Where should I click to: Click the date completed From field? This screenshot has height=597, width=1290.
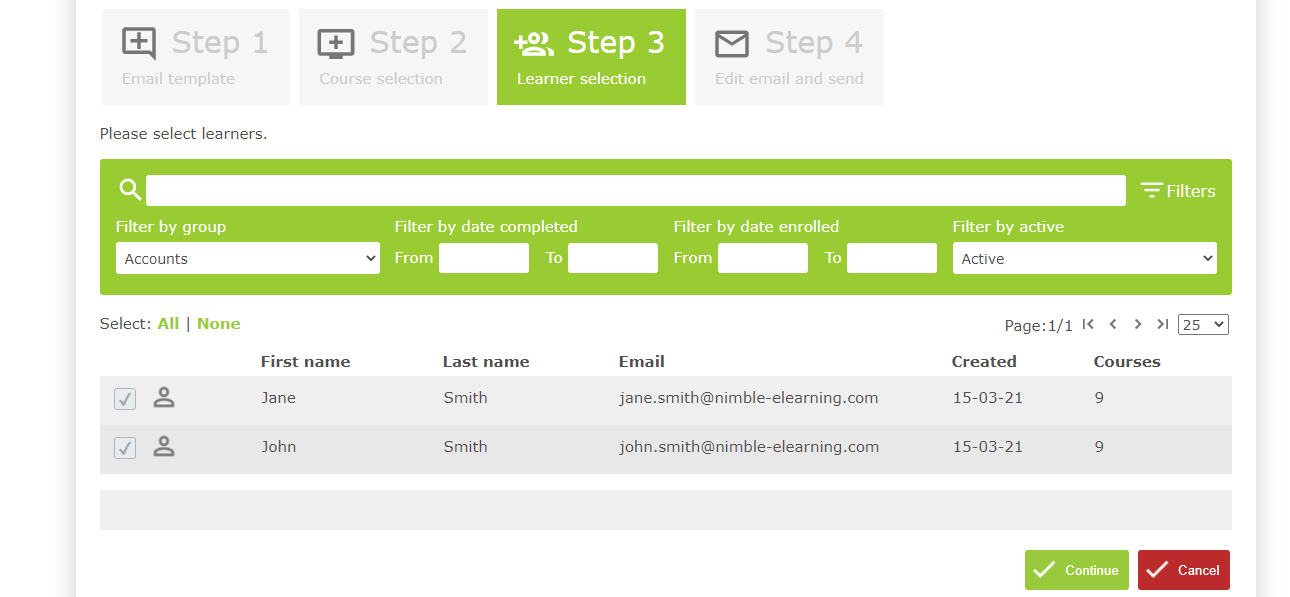[484, 257]
